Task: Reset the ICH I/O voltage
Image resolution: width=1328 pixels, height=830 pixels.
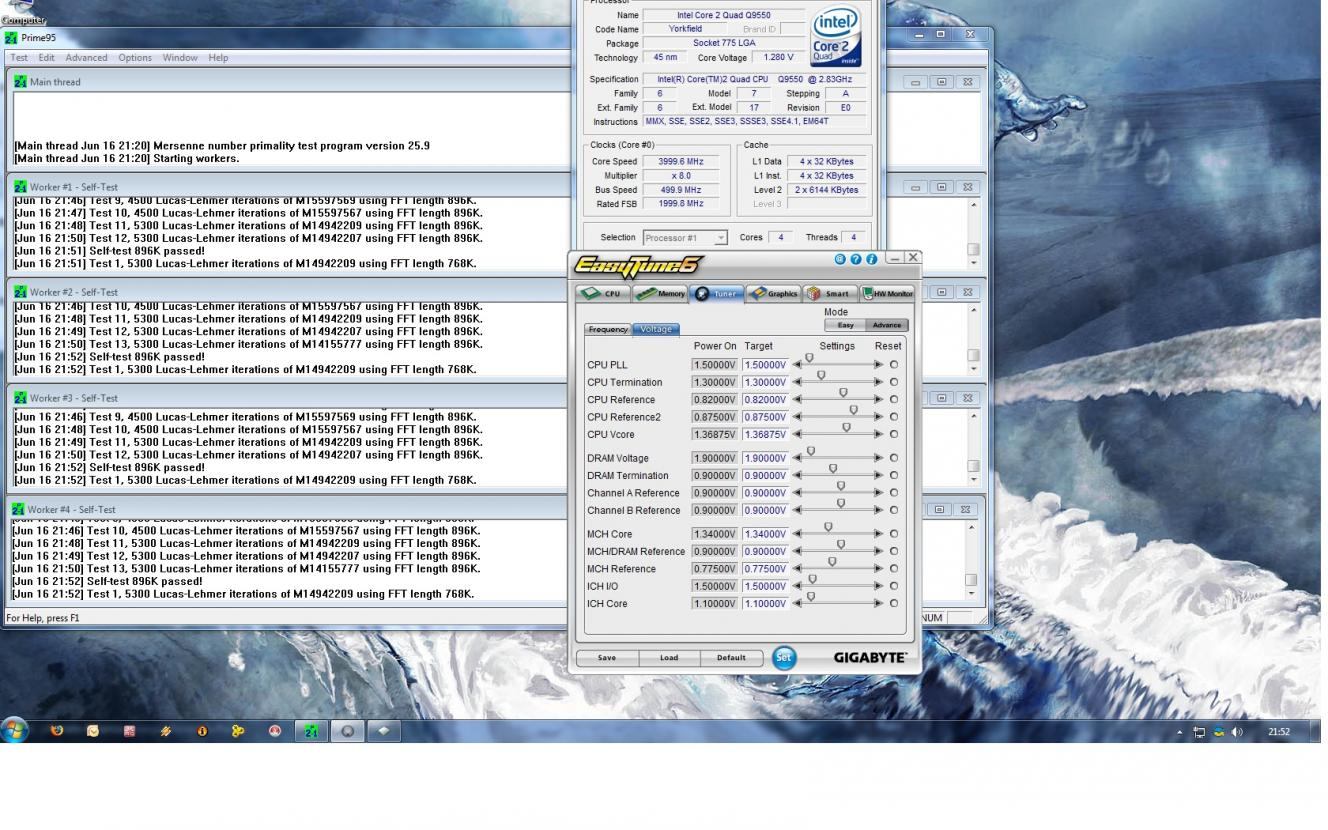Action: coord(894,586)
